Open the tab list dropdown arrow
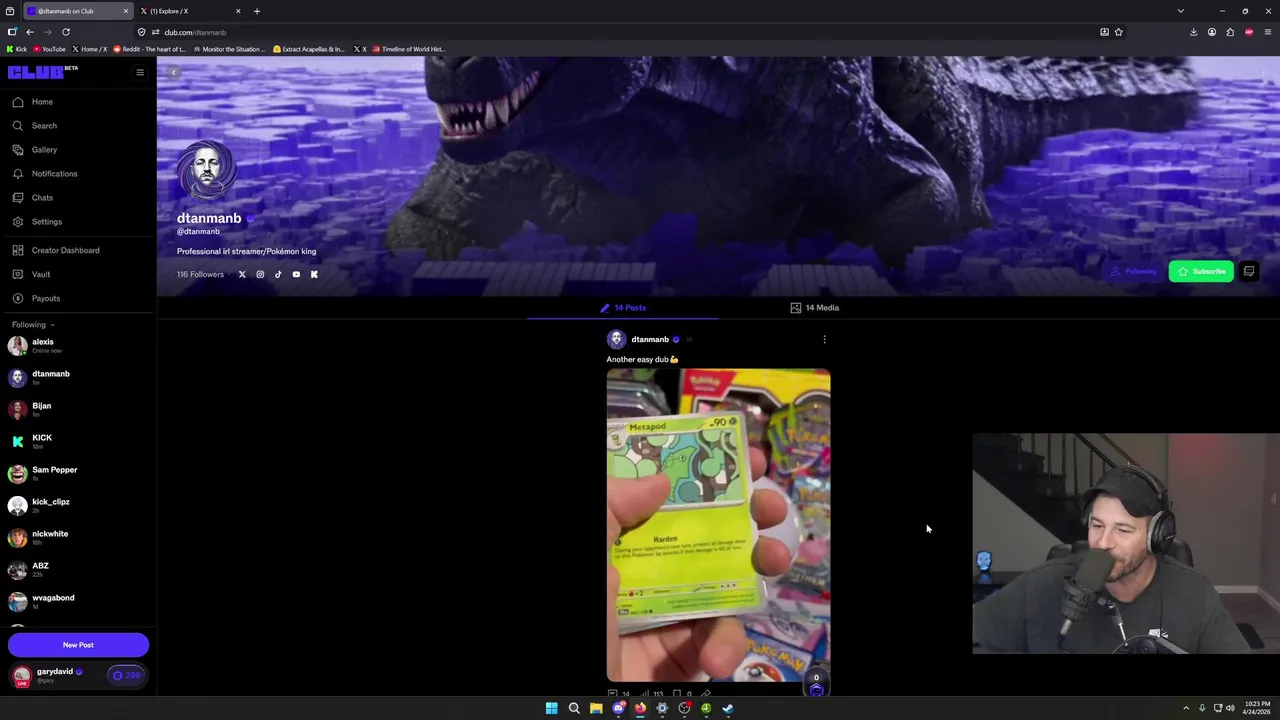The height and width of the screenshot is (720, 1280). [1180, 11]
